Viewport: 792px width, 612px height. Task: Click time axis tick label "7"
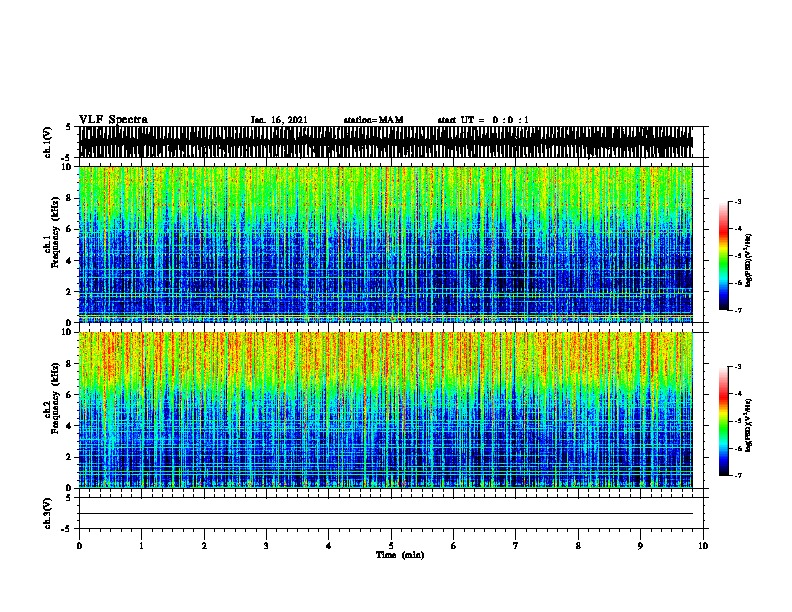pyautogui.click(x=516, y=546)
